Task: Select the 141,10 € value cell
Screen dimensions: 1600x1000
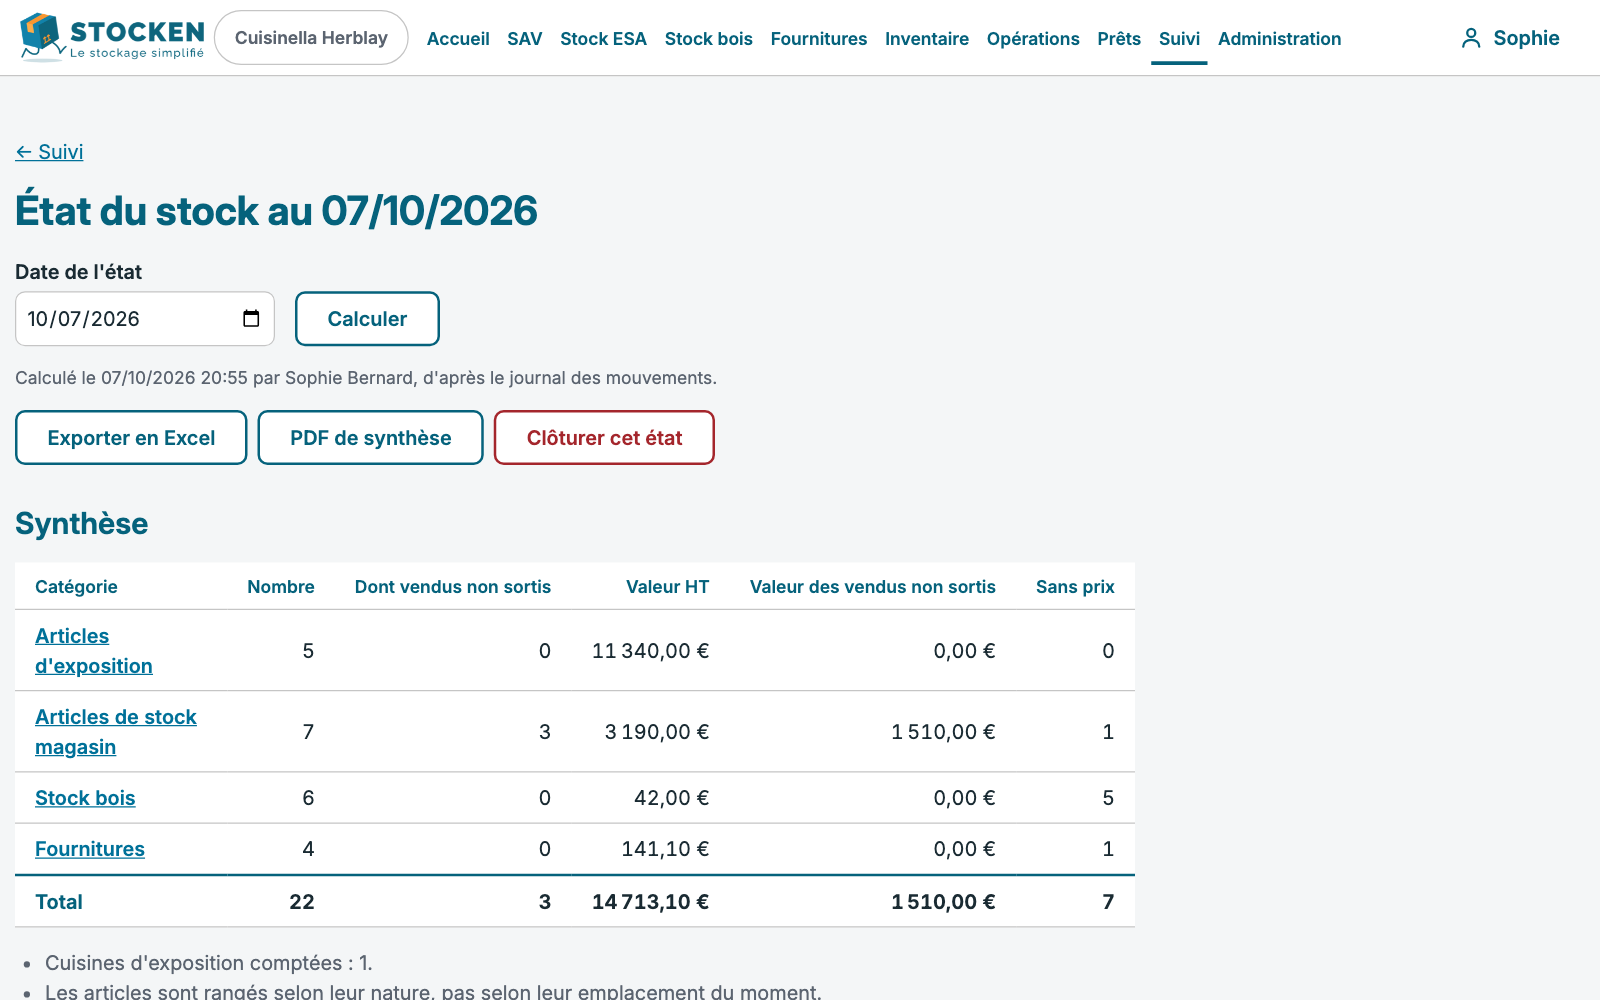Action: [x=665, y=849]
